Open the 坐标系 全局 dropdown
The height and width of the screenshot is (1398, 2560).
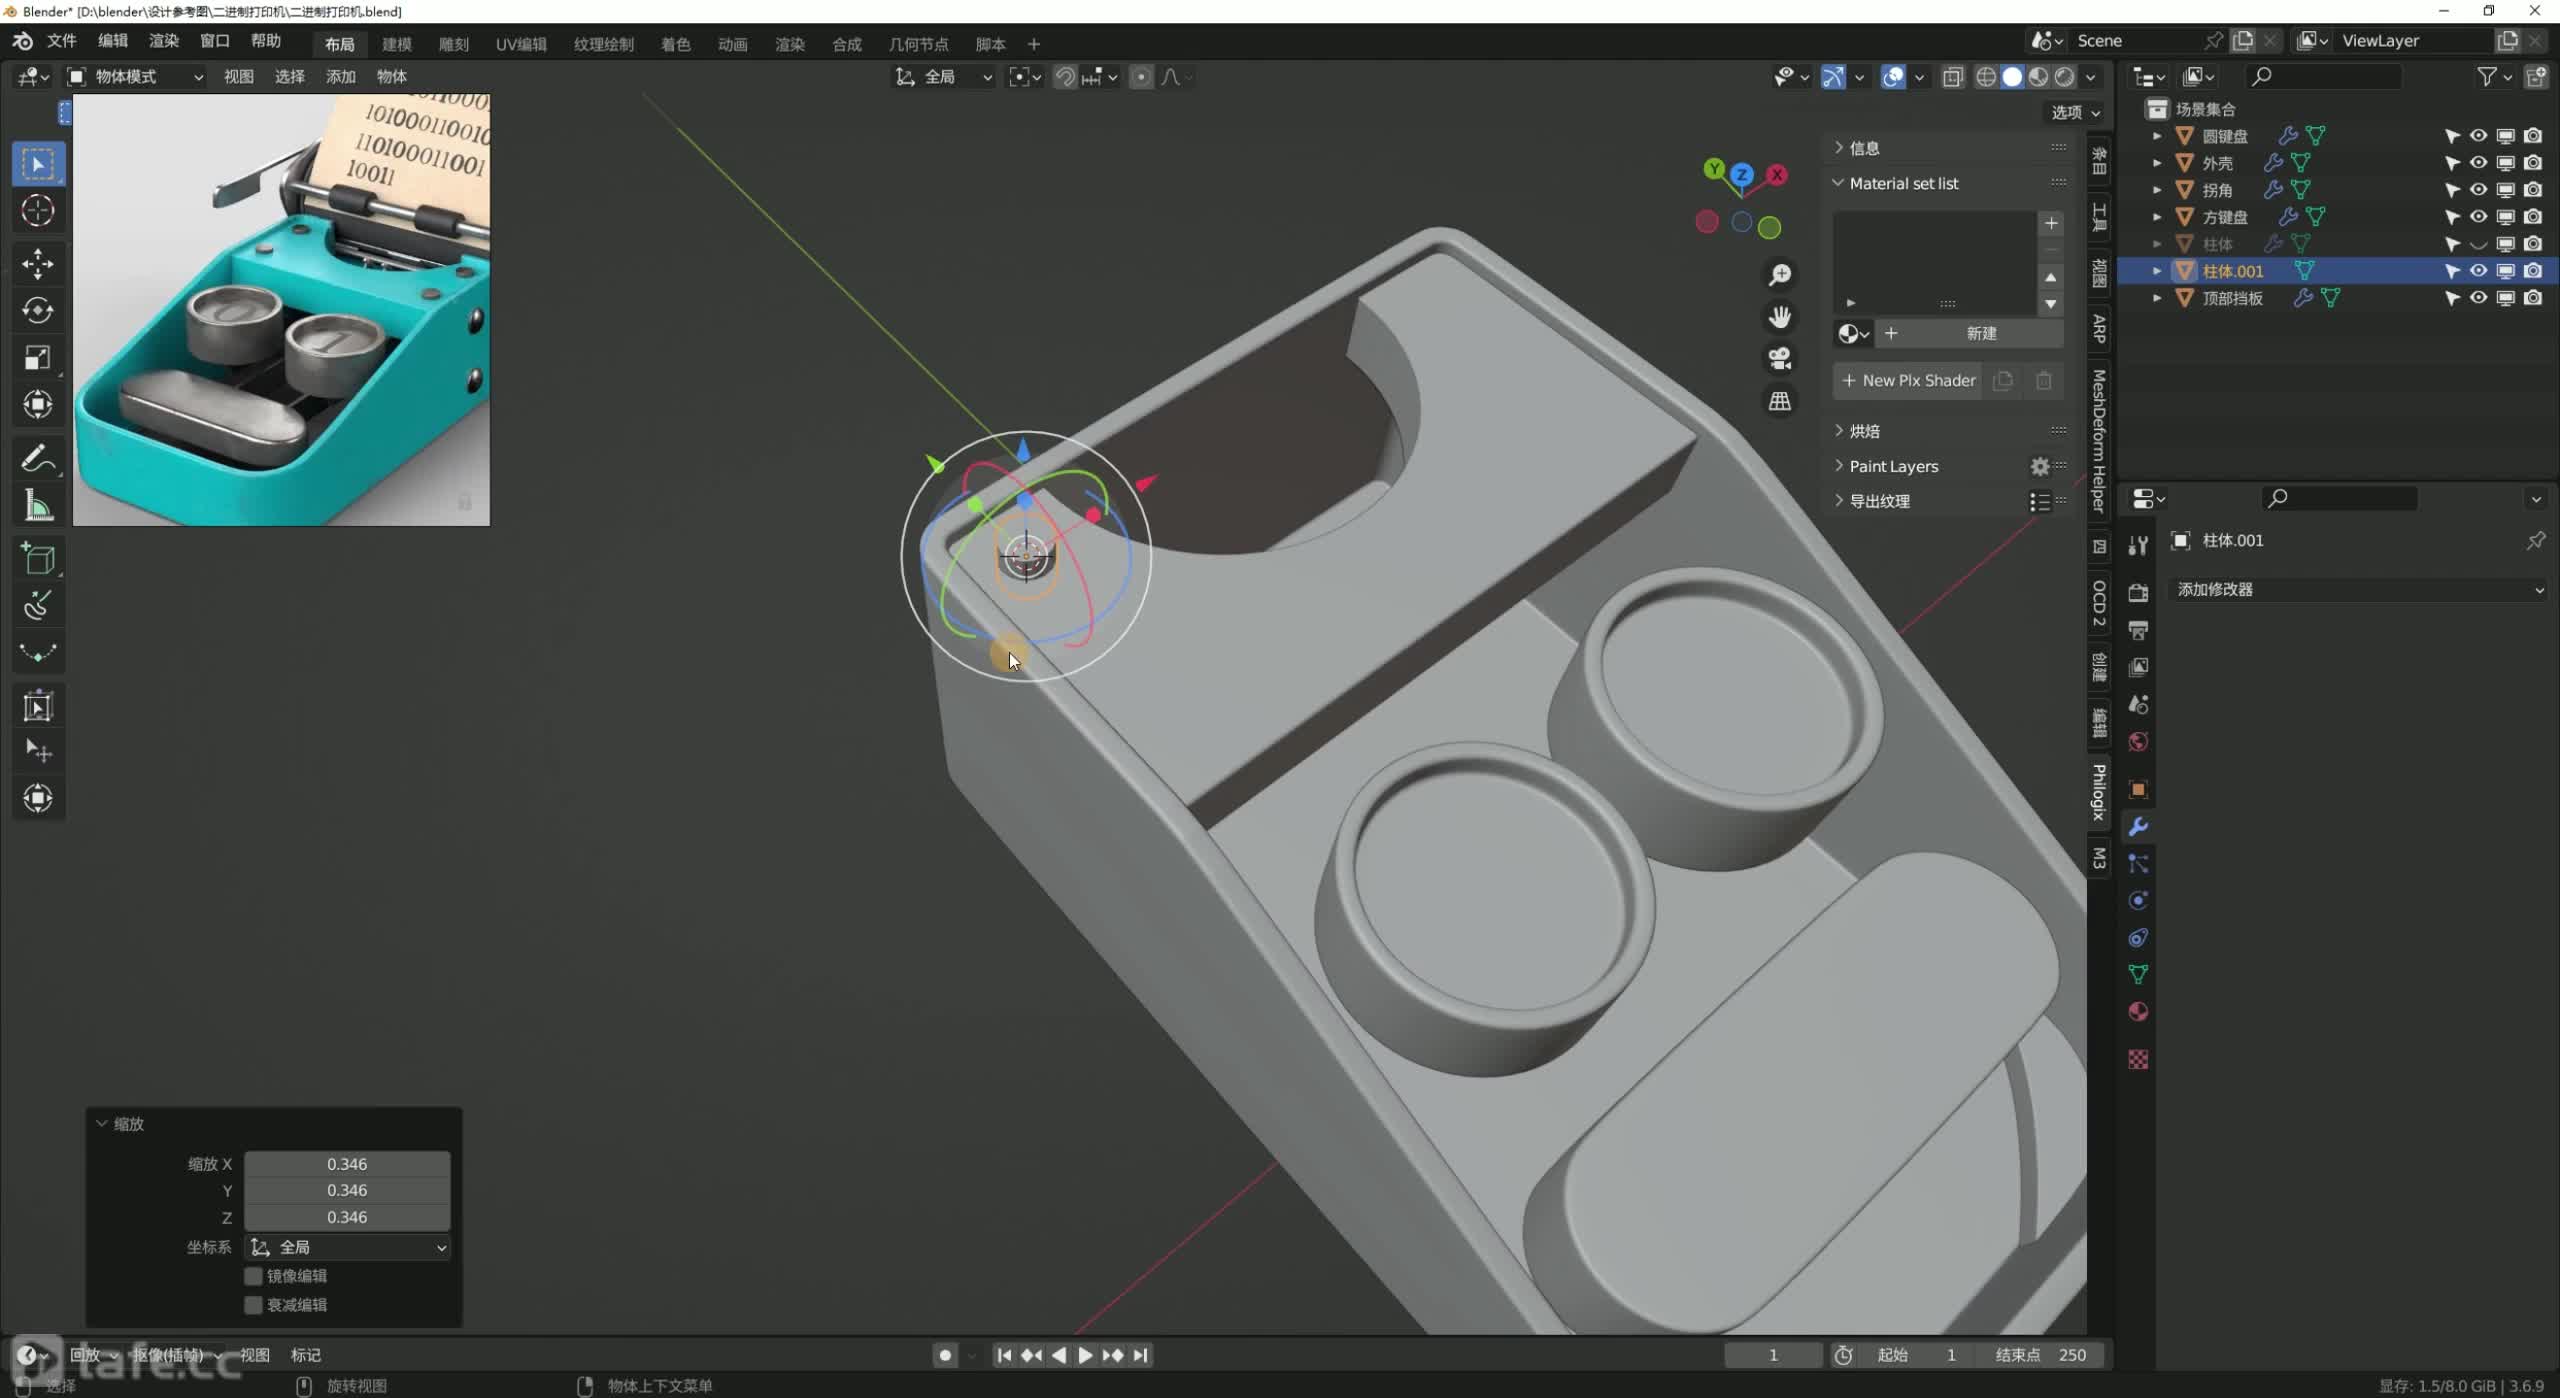point(347,1247)
